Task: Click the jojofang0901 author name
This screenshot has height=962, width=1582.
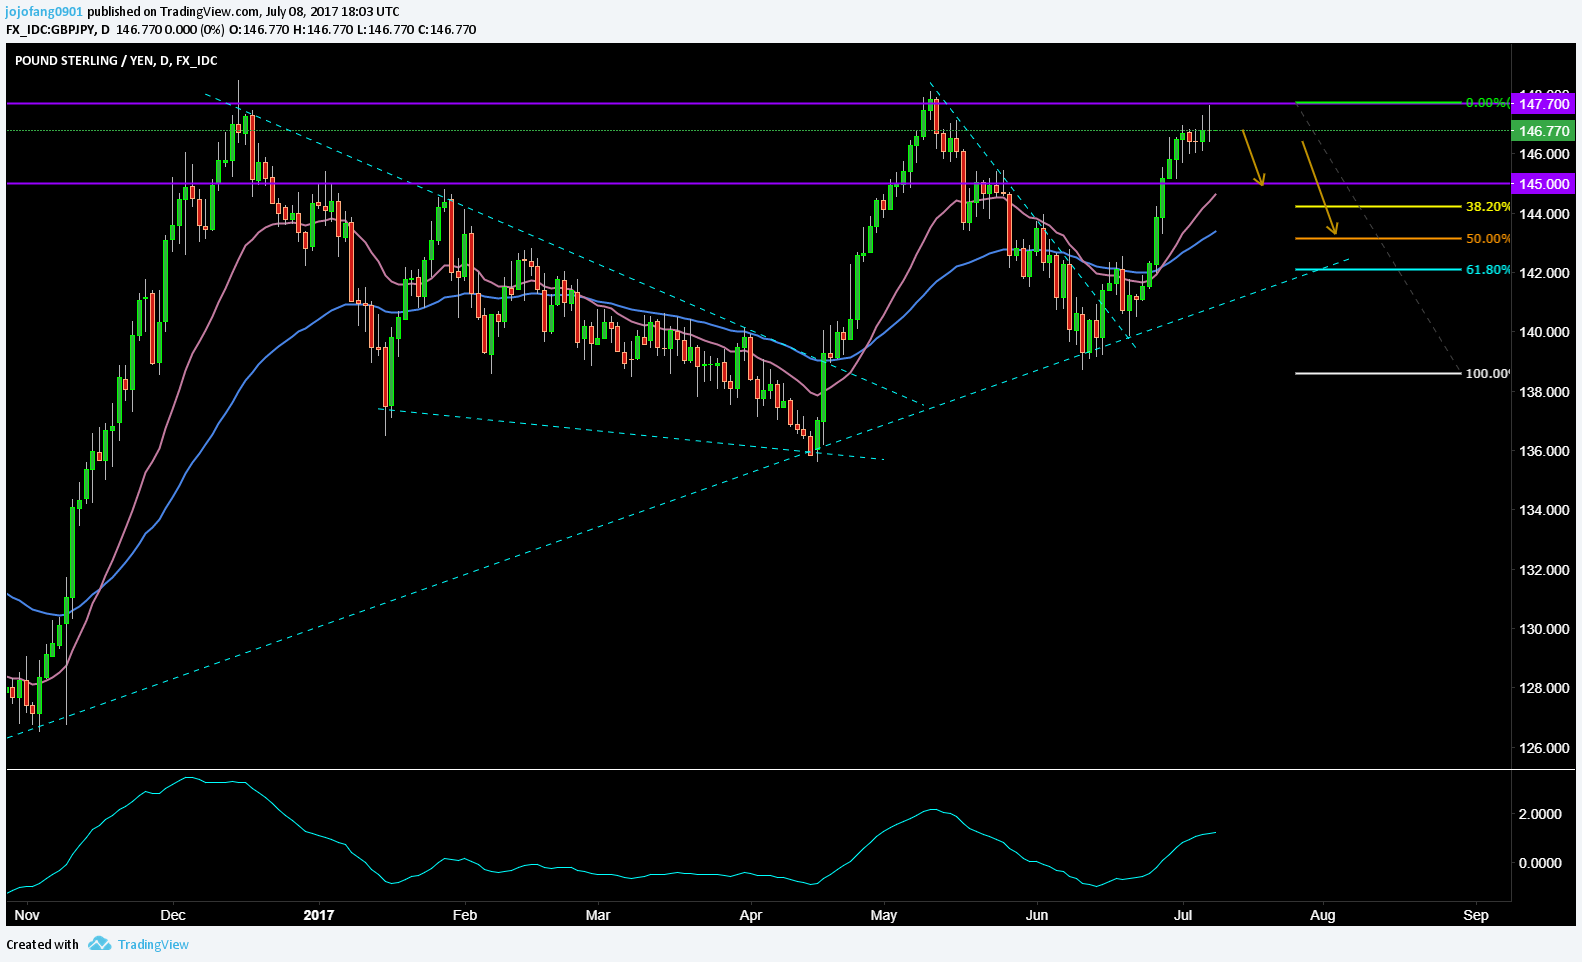Action: tap(45, 12)
